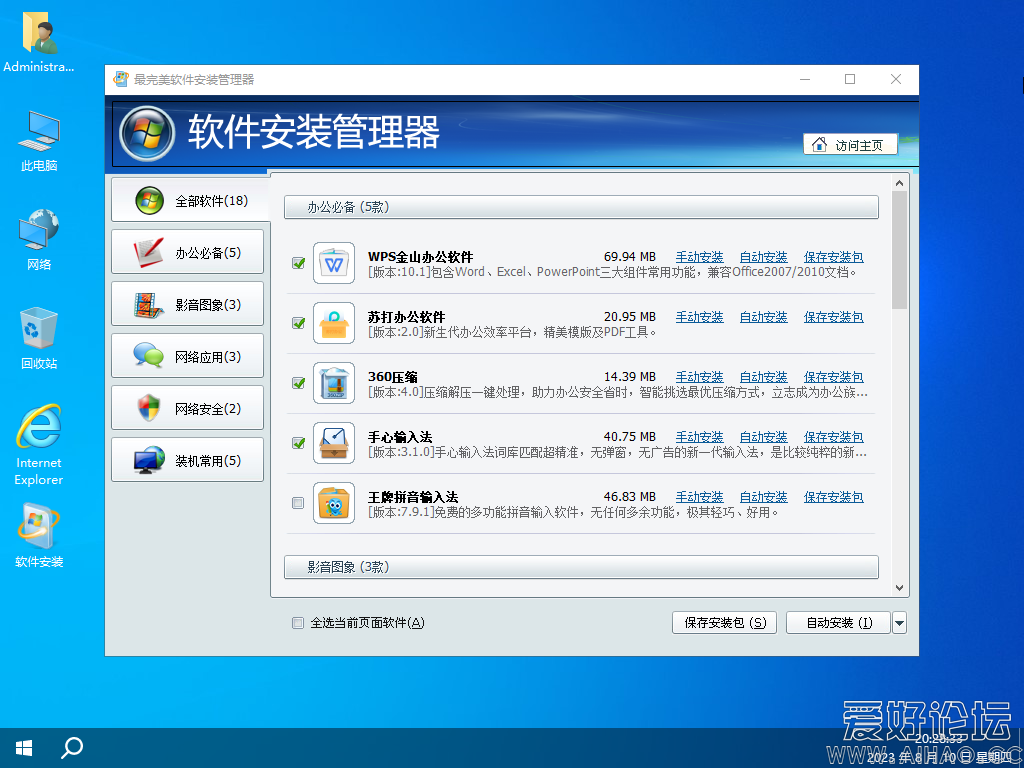Click the 苏打办公软件 app icon
The height and width of the screenshot is (768, 1024).
coord(334,323)
